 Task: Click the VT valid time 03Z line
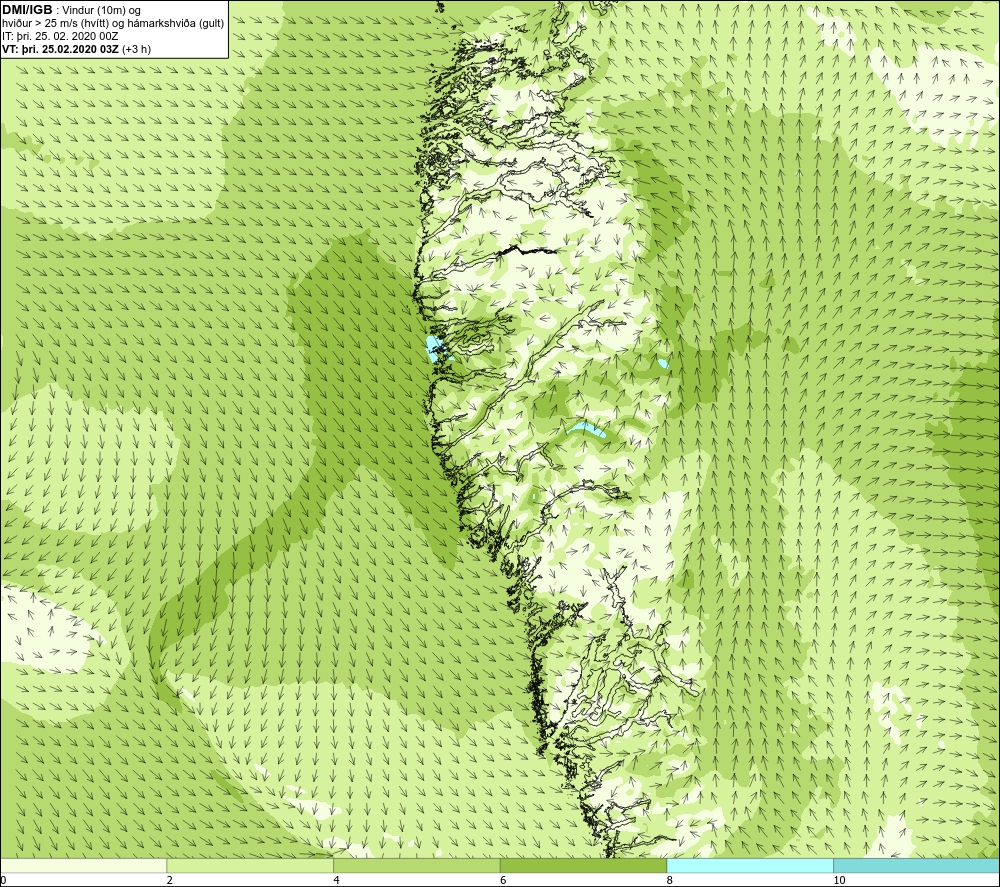(x=77, y=49)
